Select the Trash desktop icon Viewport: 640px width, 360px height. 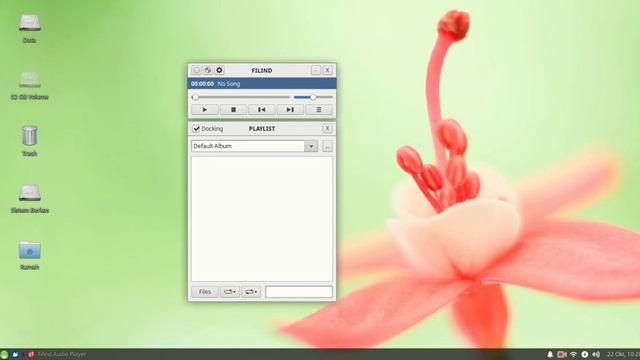[x=29, y=141]
